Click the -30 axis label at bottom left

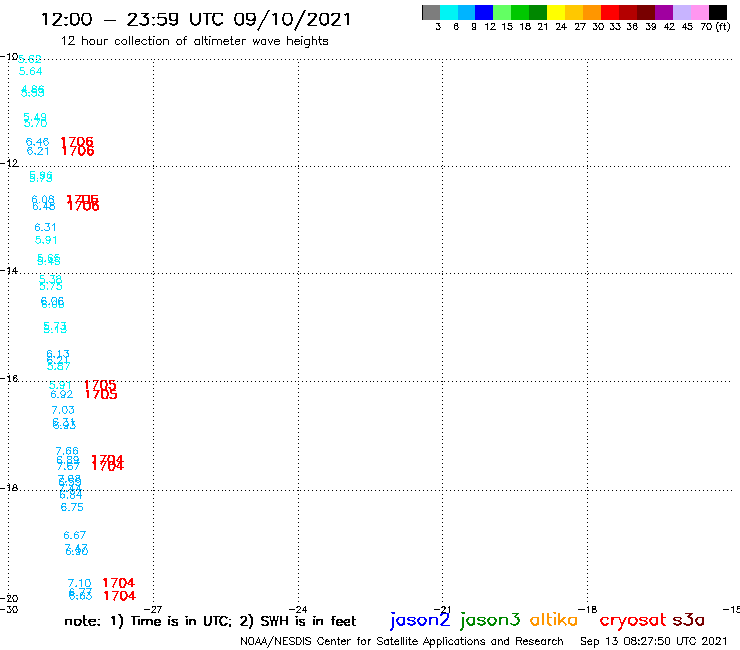pyautogui.click(x=9, y=609)
